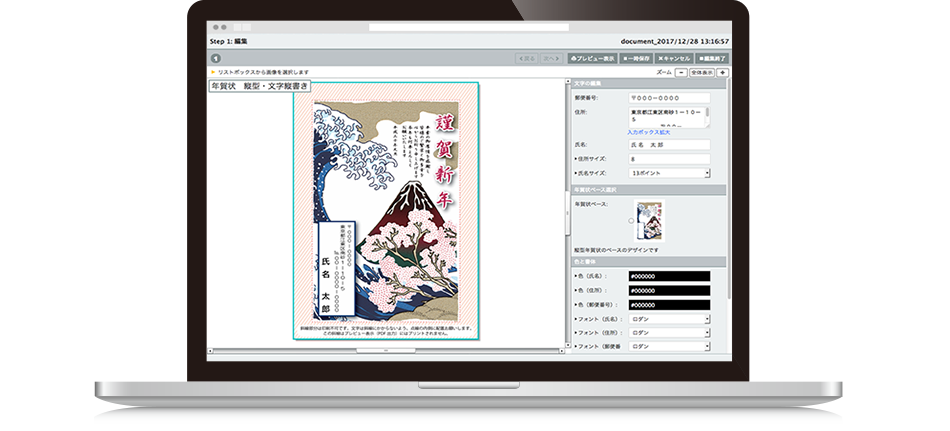This screenshot has height=431, width=950.
Task: Open the フォント（氏名）dropdown
Action: pos(669,319)
